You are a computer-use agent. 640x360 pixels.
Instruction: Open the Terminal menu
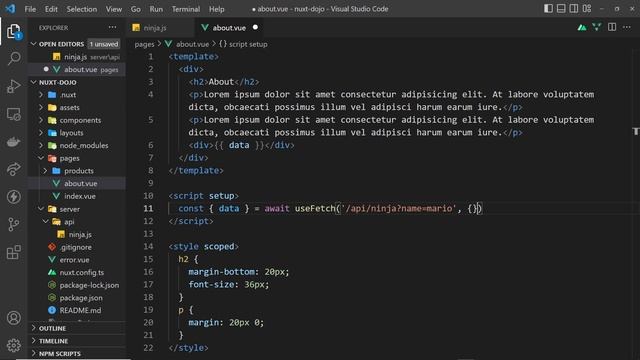[186, 9]
